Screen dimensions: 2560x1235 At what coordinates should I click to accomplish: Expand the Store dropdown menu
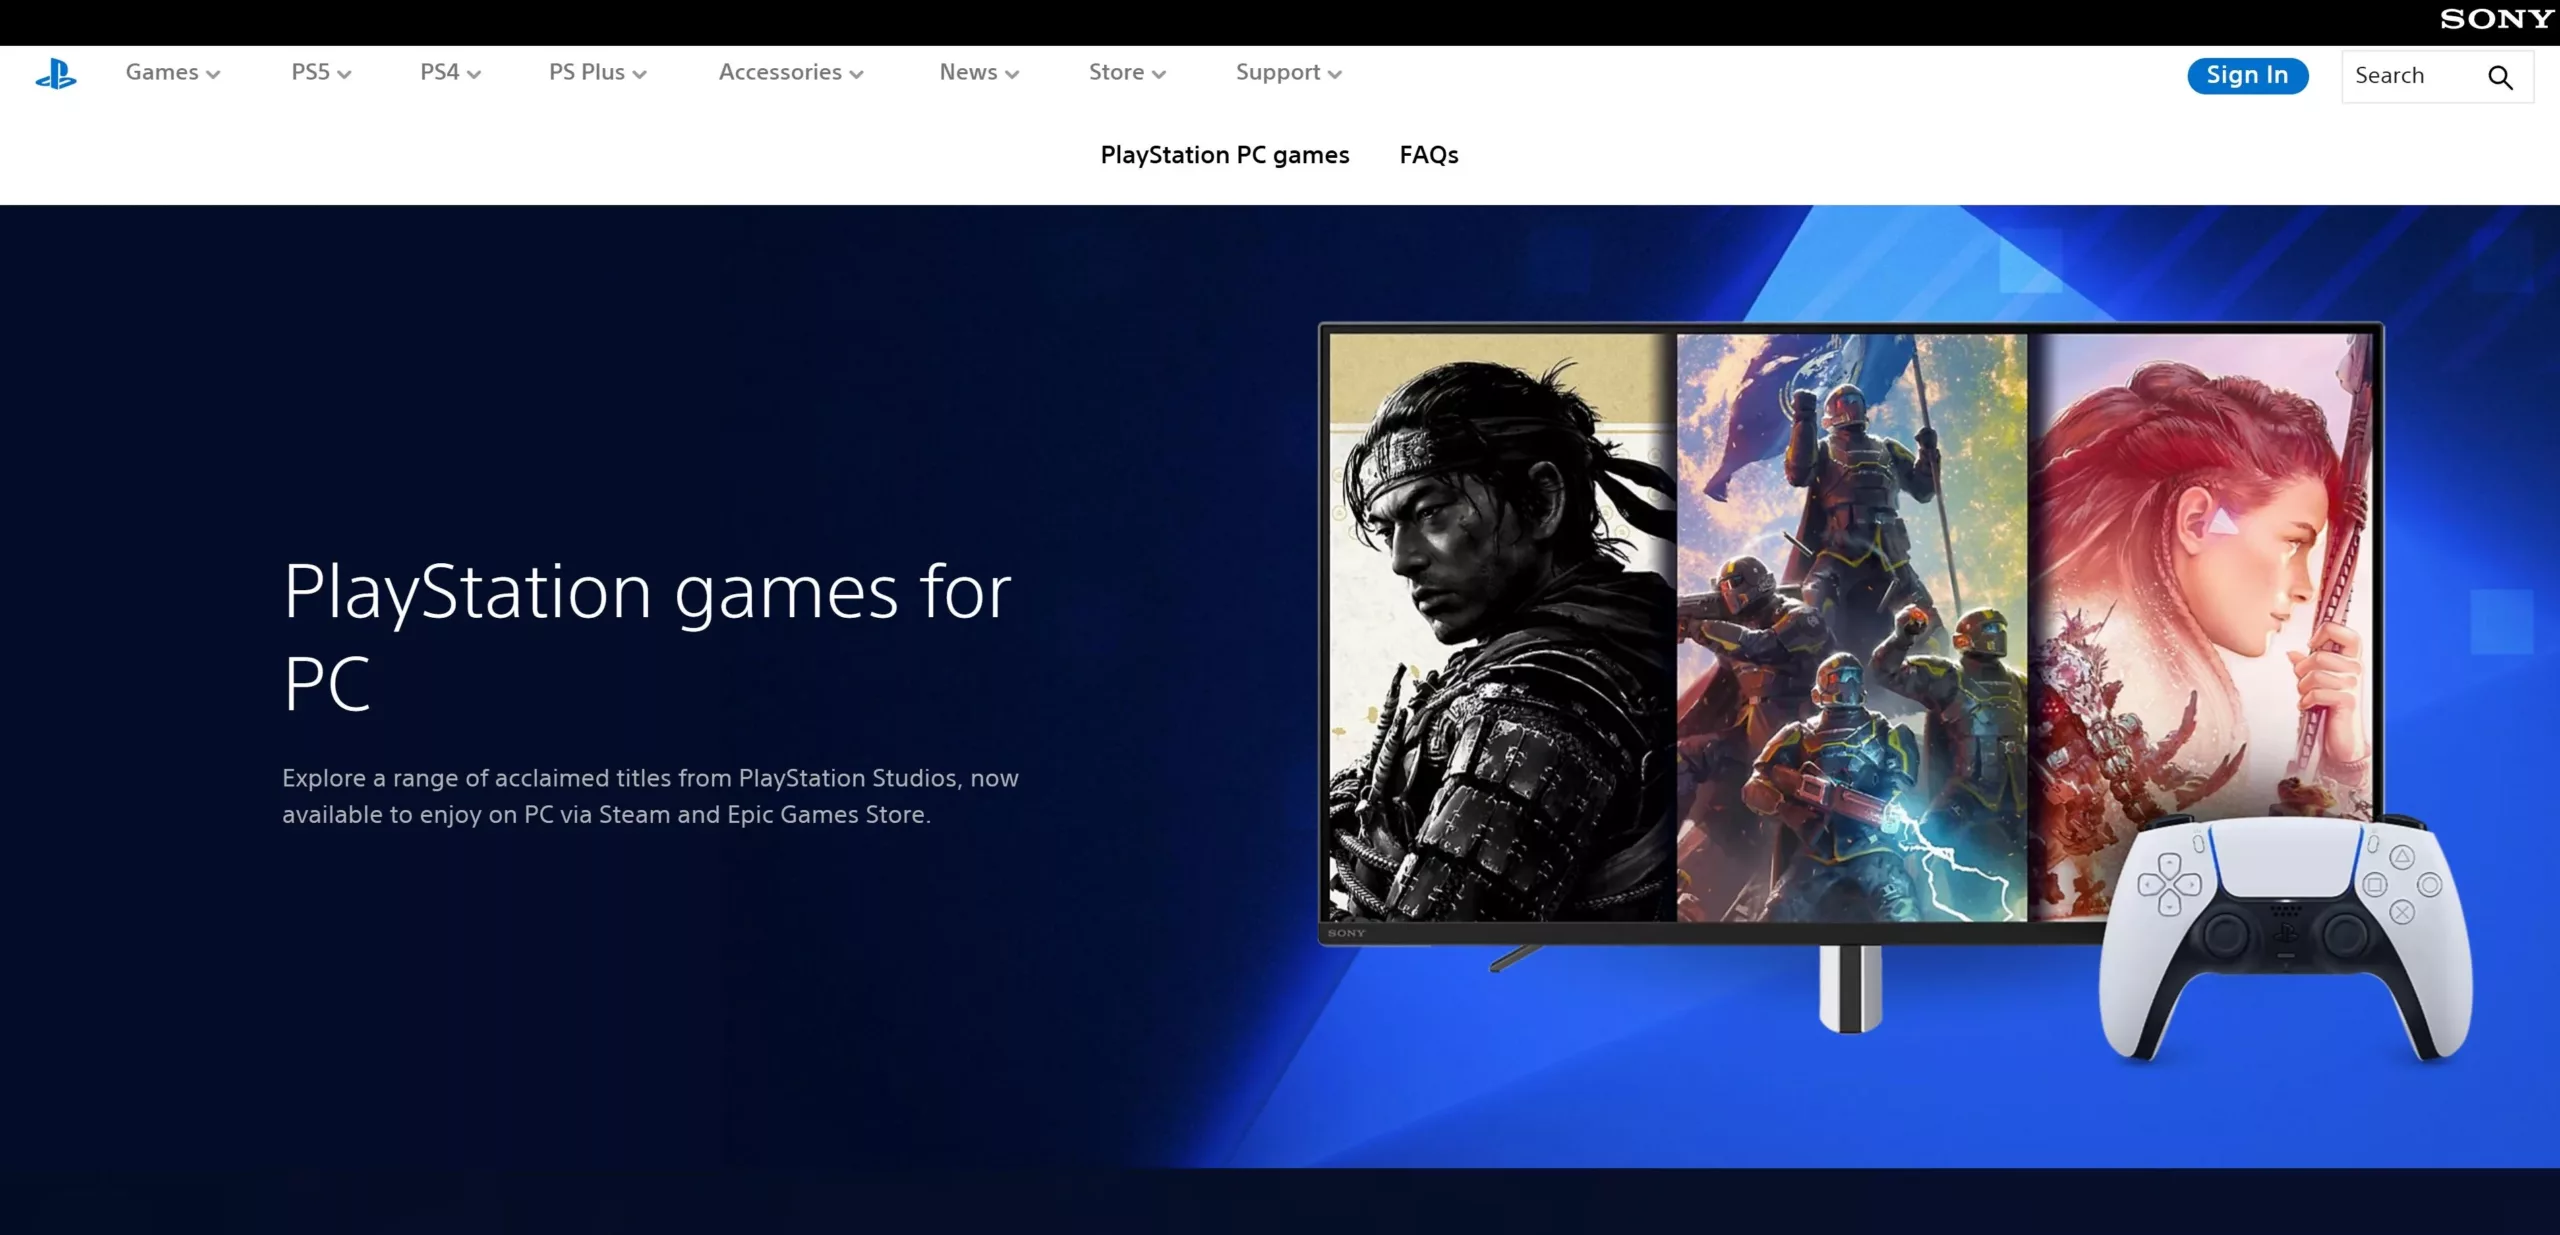click(1126, 72)
